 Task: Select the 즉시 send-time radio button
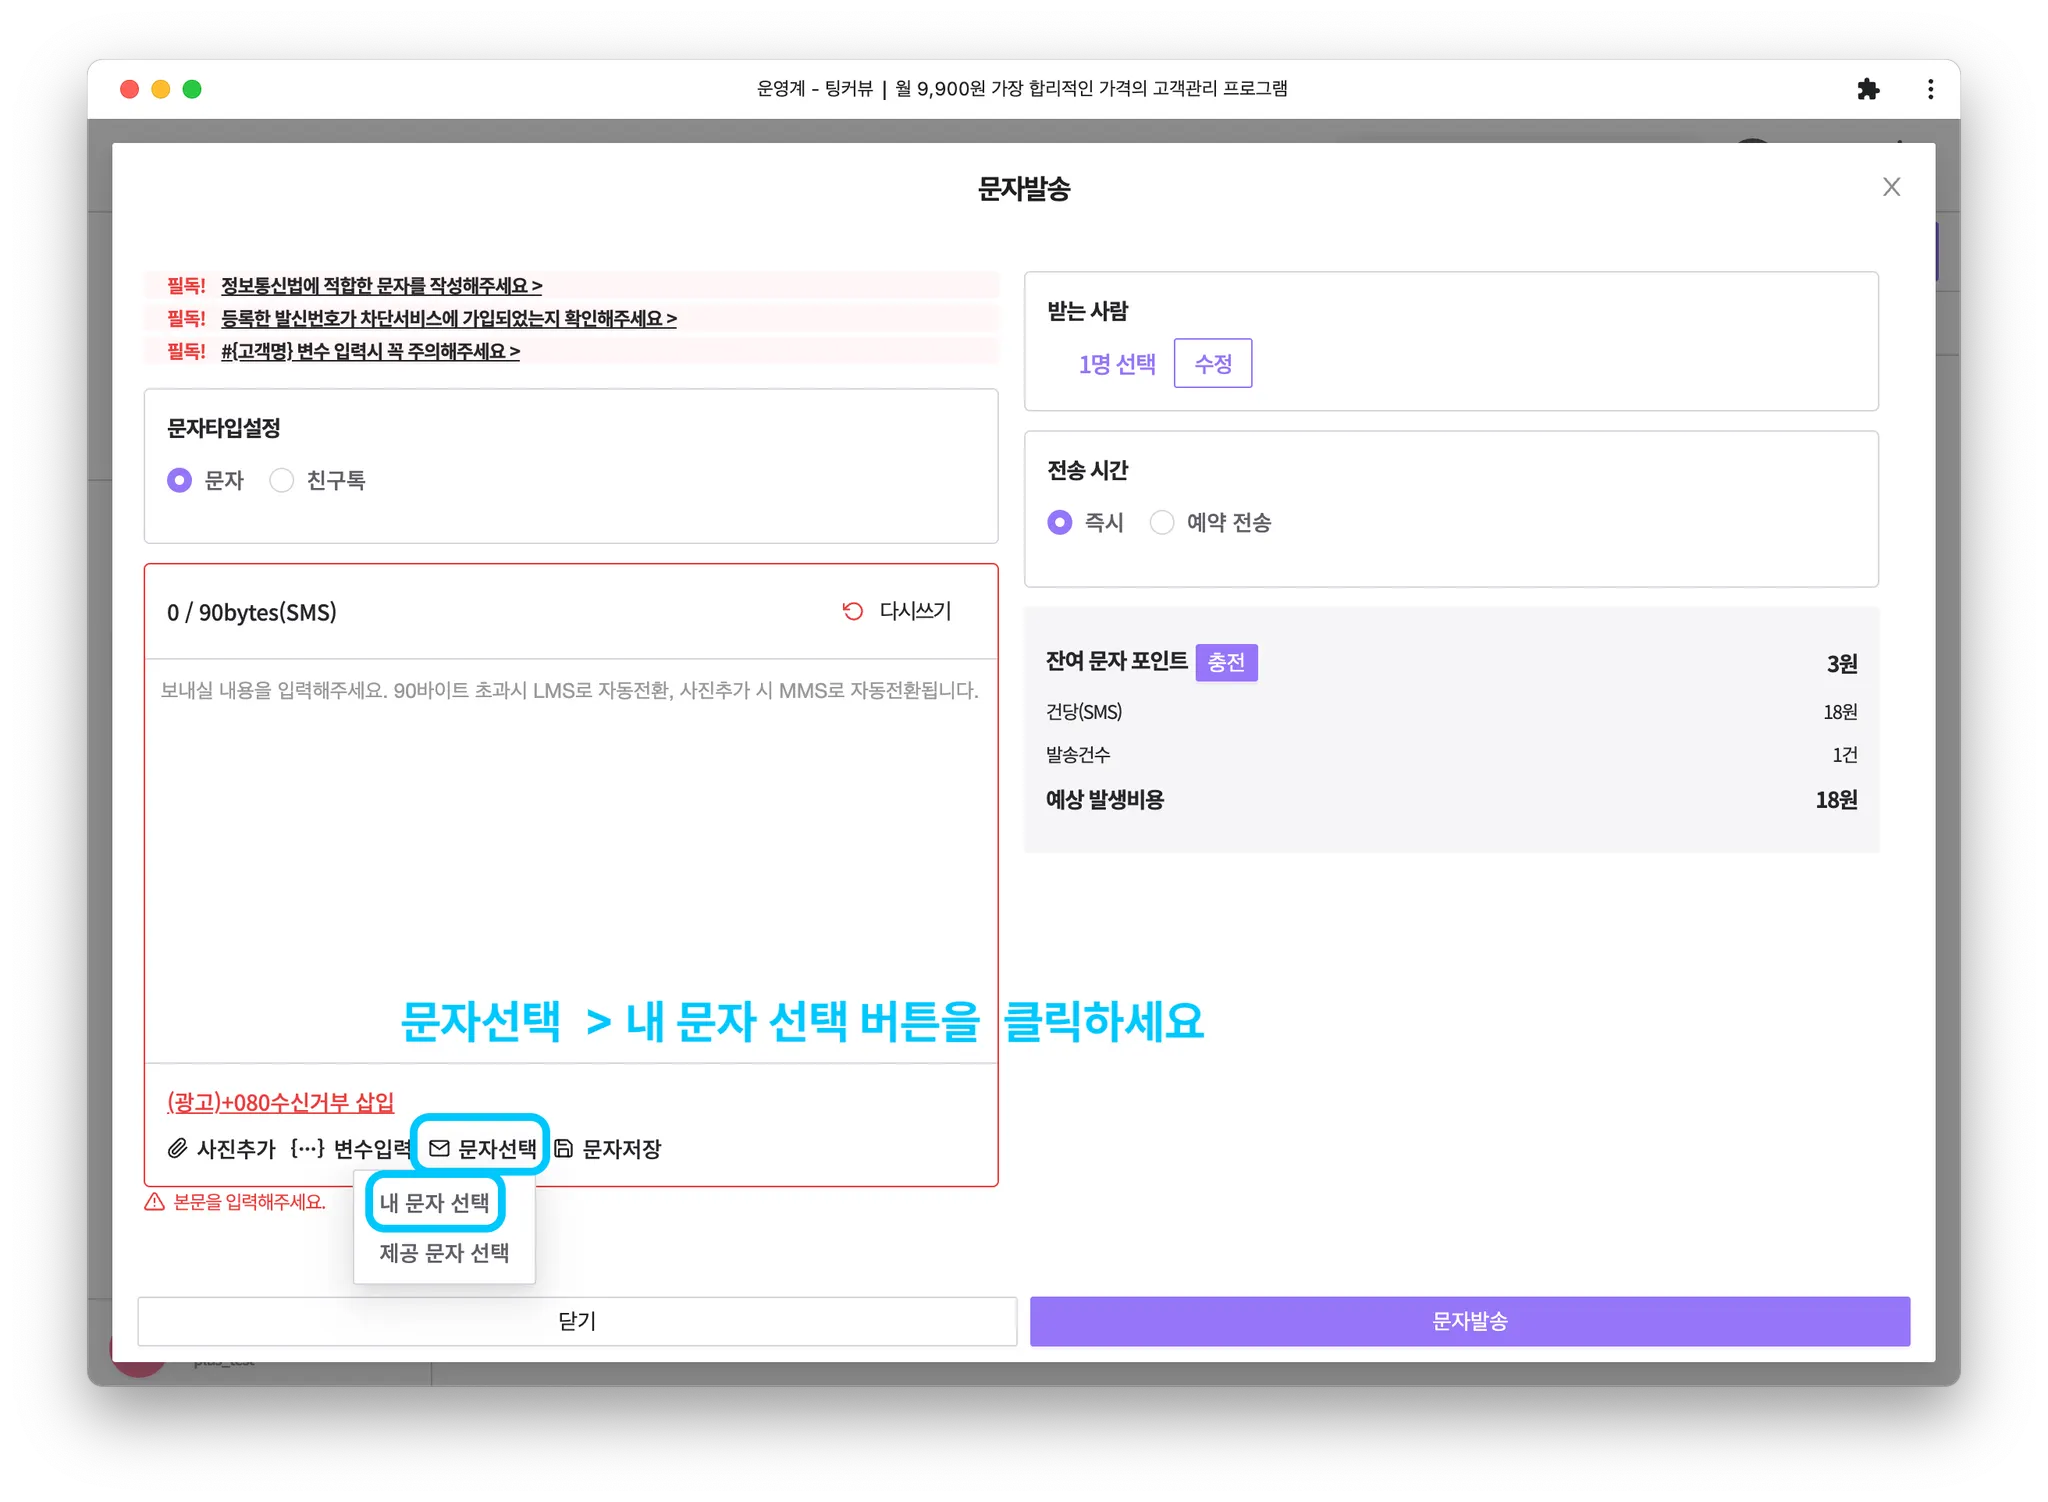1059,522
